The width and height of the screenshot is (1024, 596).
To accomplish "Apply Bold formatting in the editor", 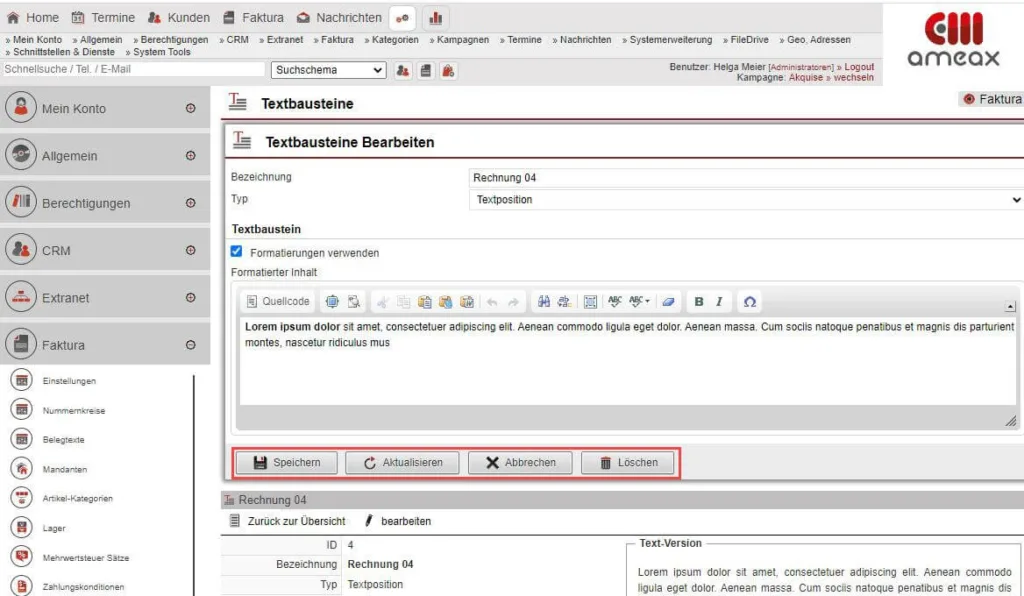I will click(x=699, y=300).
